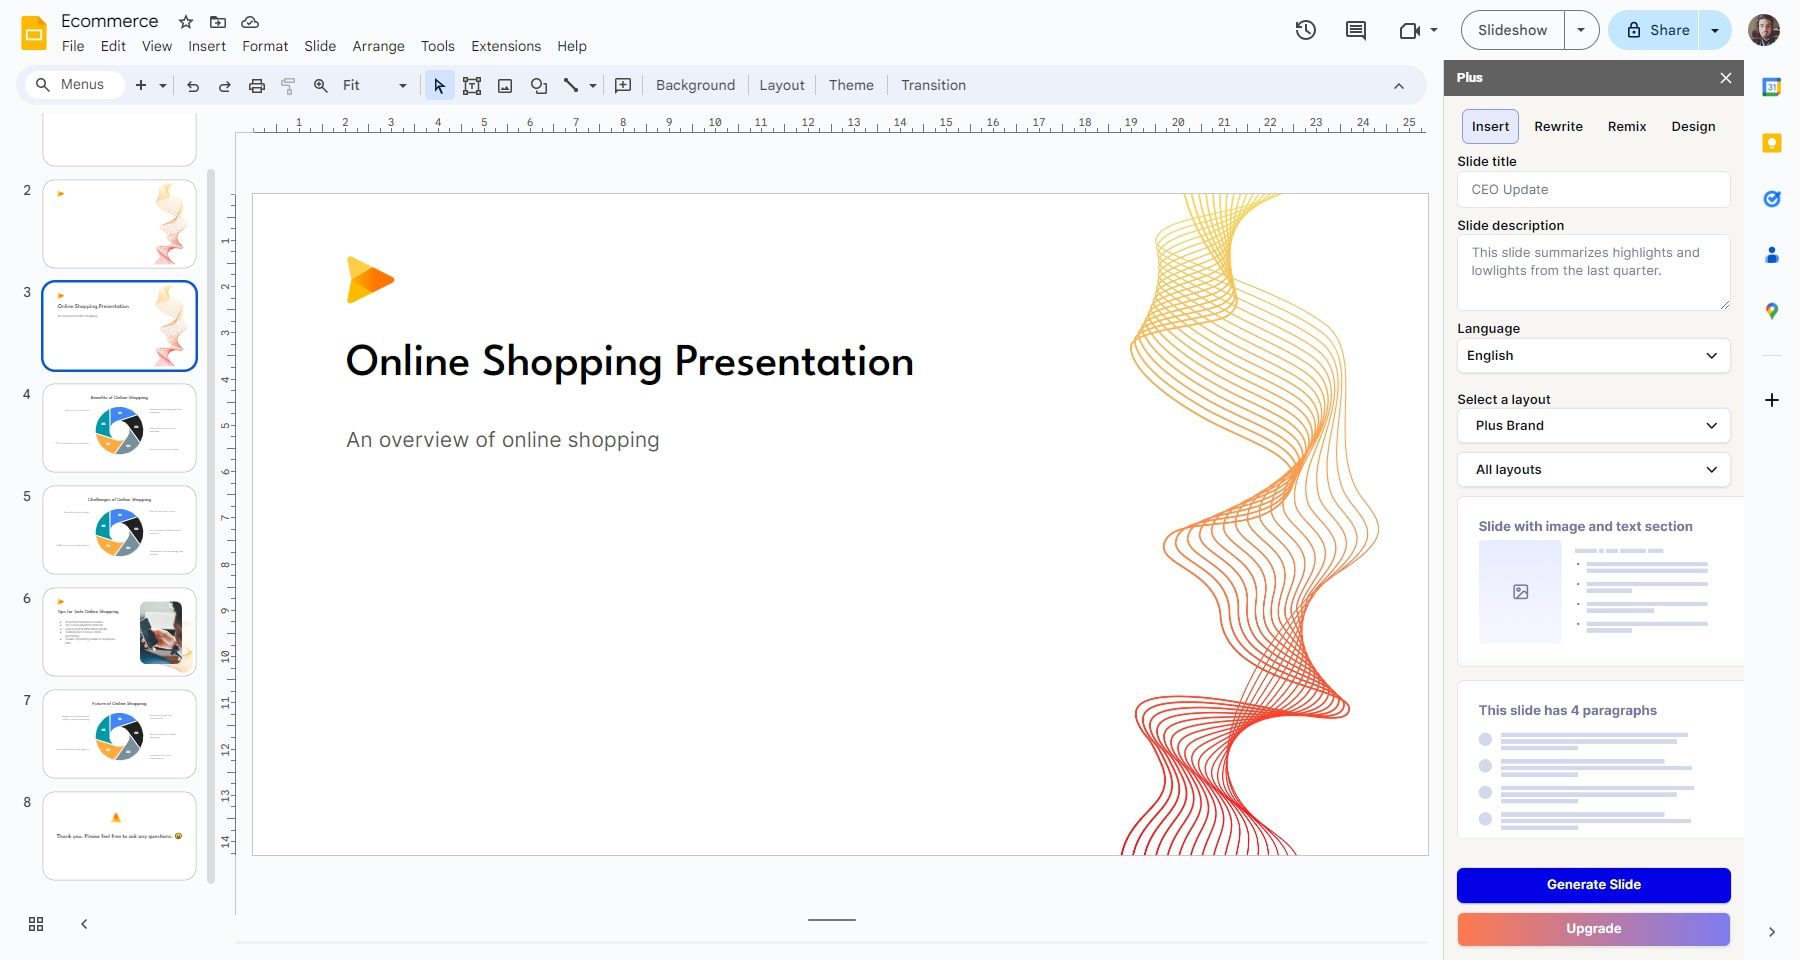This screenshot has height=960, width=1800.
Task: Click the Generate Slide button
Action: tap(1592, 884)
